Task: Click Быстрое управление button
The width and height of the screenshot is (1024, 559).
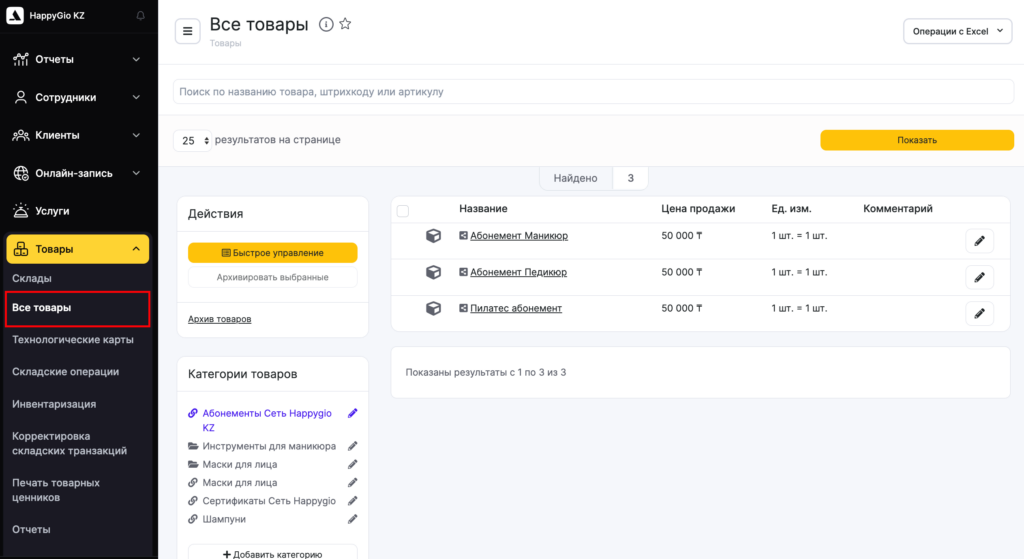Action: pos(272,253)
